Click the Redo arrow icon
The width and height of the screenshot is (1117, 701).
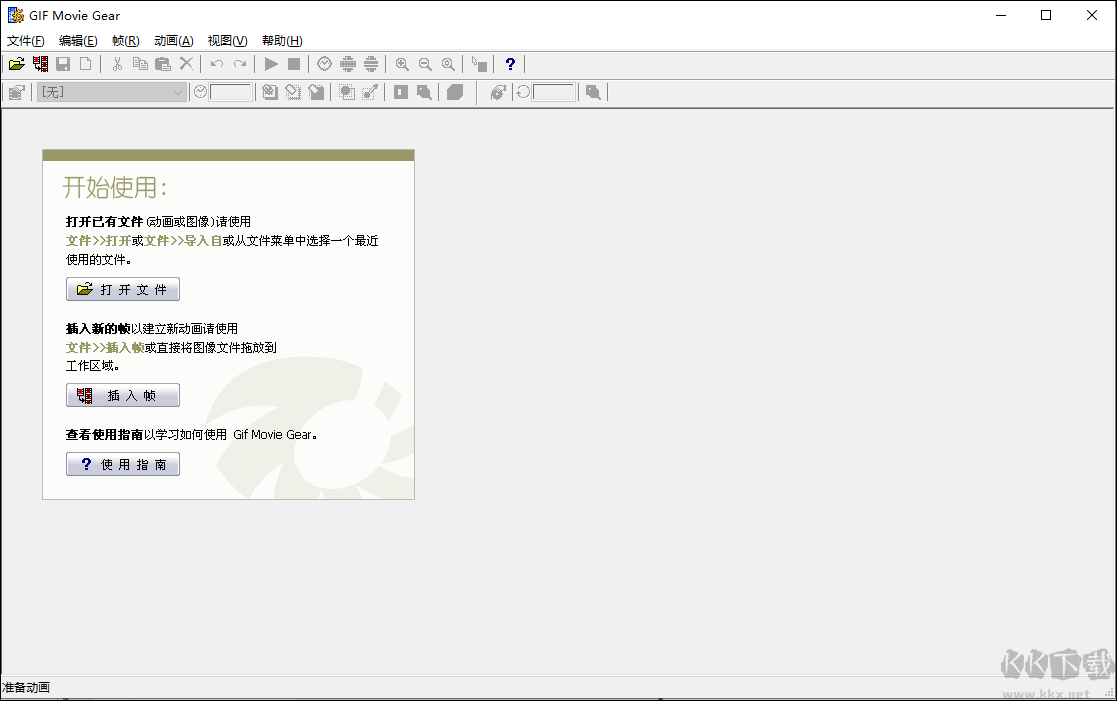240,64
